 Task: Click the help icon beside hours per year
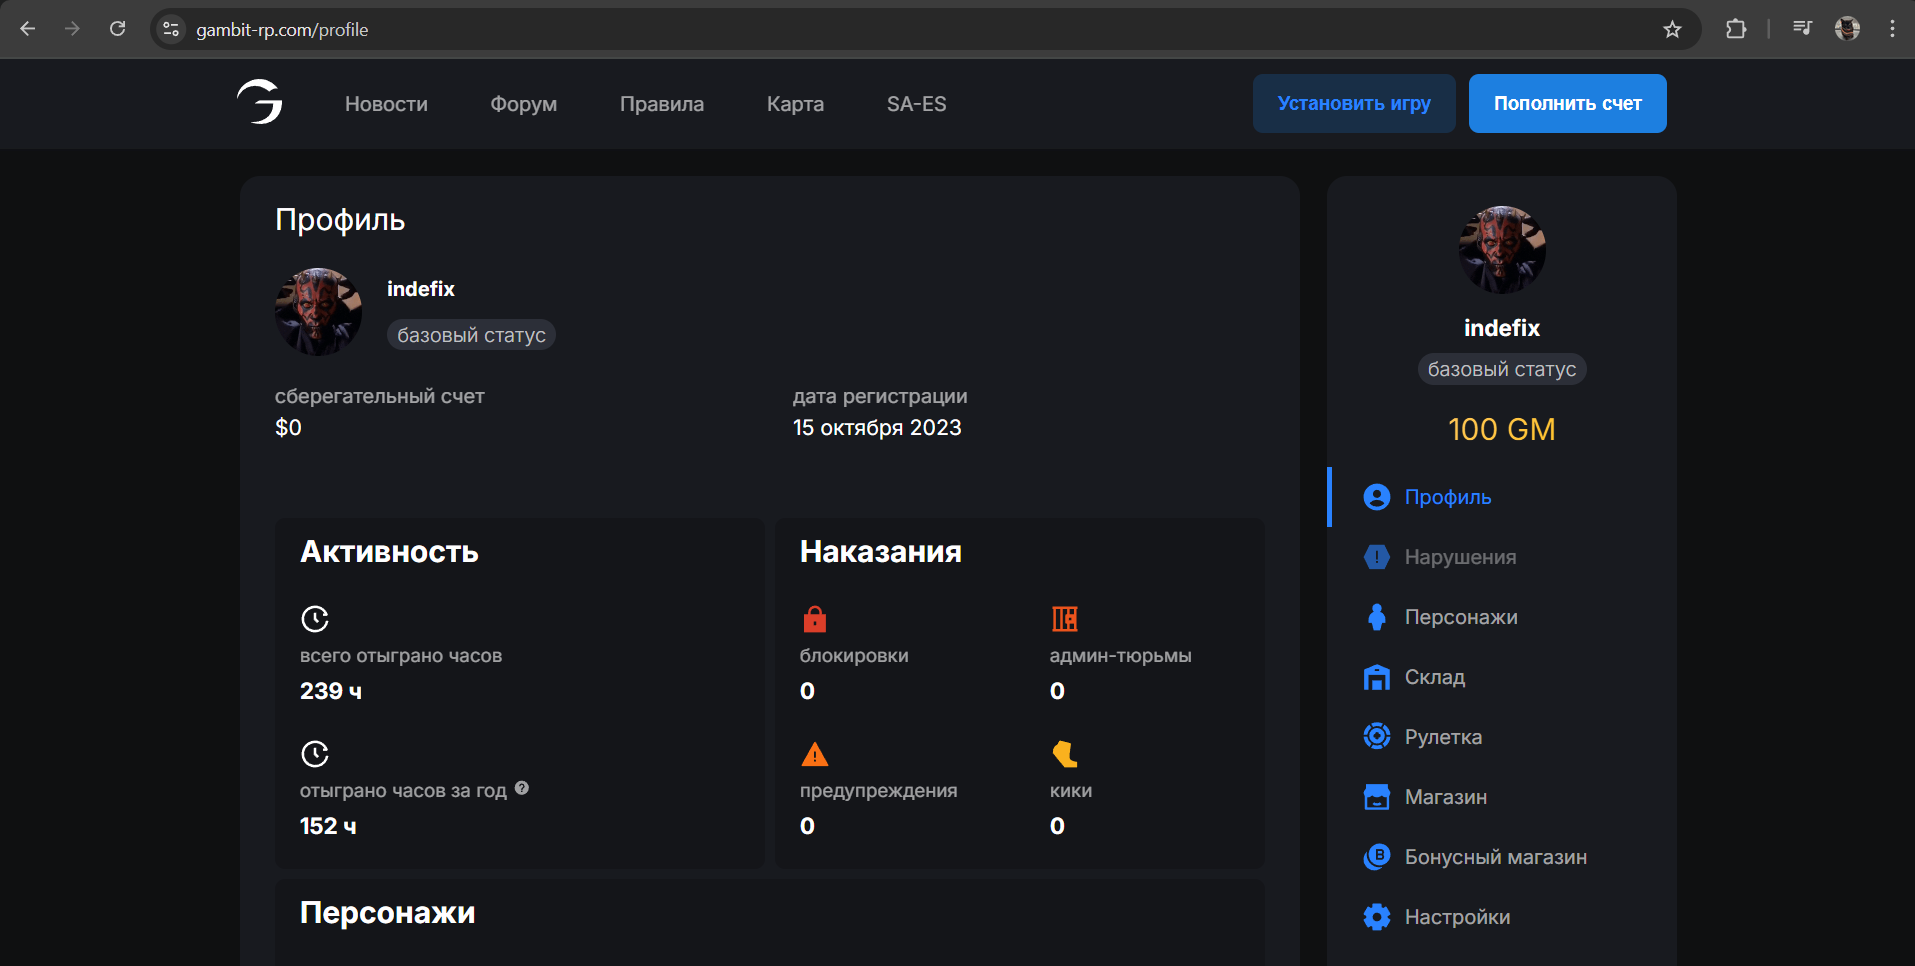[x=522, y=789]
